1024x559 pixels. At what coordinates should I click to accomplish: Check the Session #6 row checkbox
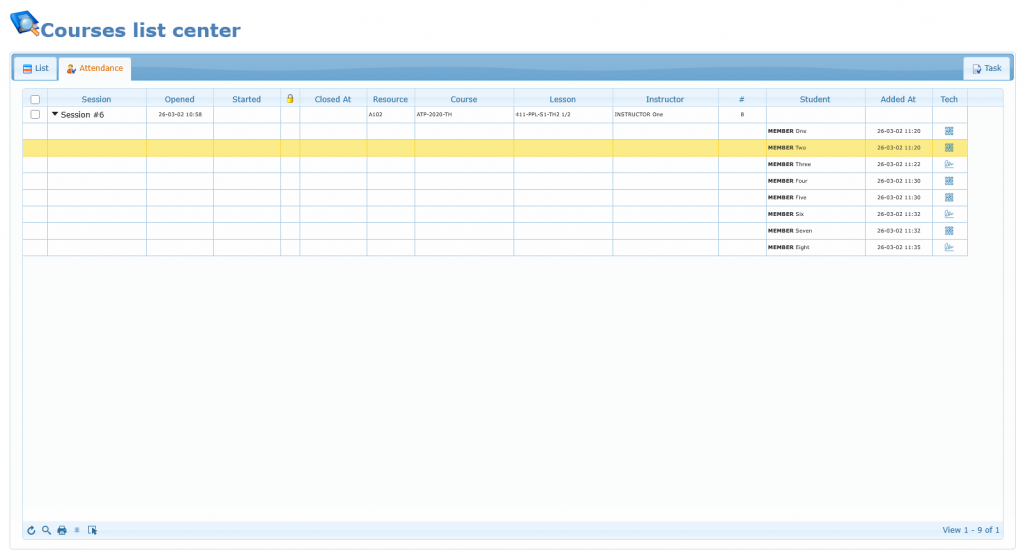click(x=35, y=115)
